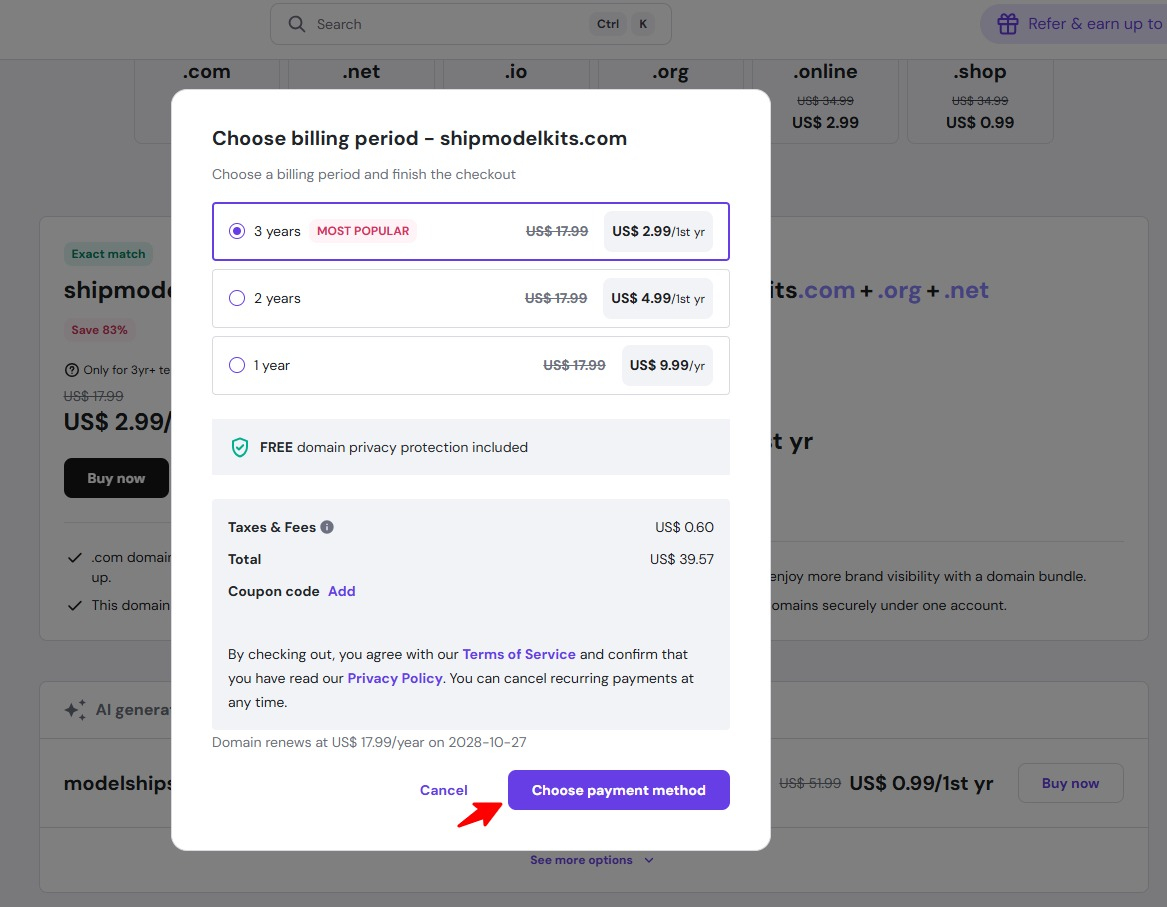Select the 3 years billing period
The width and height of the screenshot is (1167, 907).
[x=237, y=231]
